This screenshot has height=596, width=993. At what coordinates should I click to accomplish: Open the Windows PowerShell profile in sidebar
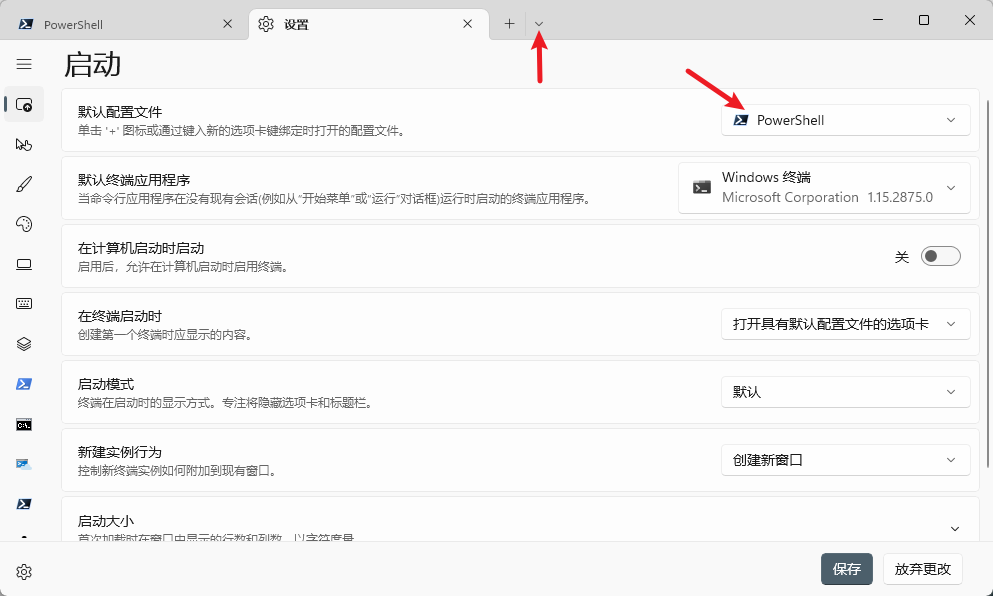tap(24, 384)
